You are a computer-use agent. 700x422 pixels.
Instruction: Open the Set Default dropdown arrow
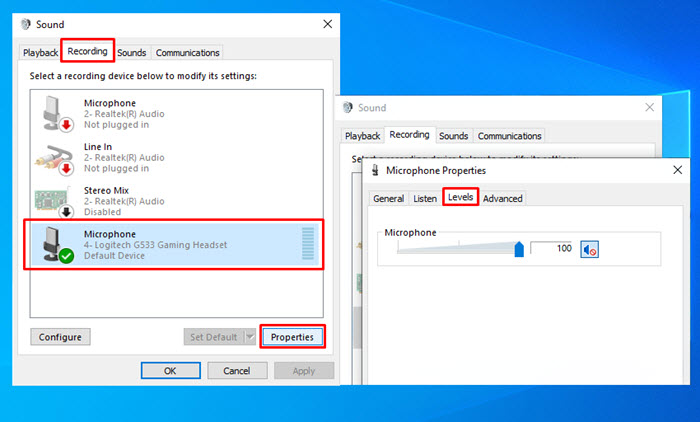click(250, 337)
